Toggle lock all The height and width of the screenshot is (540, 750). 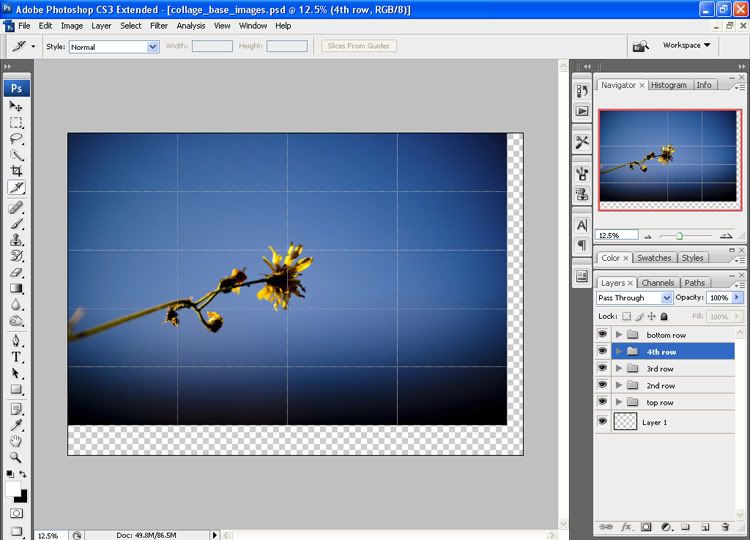664,316
